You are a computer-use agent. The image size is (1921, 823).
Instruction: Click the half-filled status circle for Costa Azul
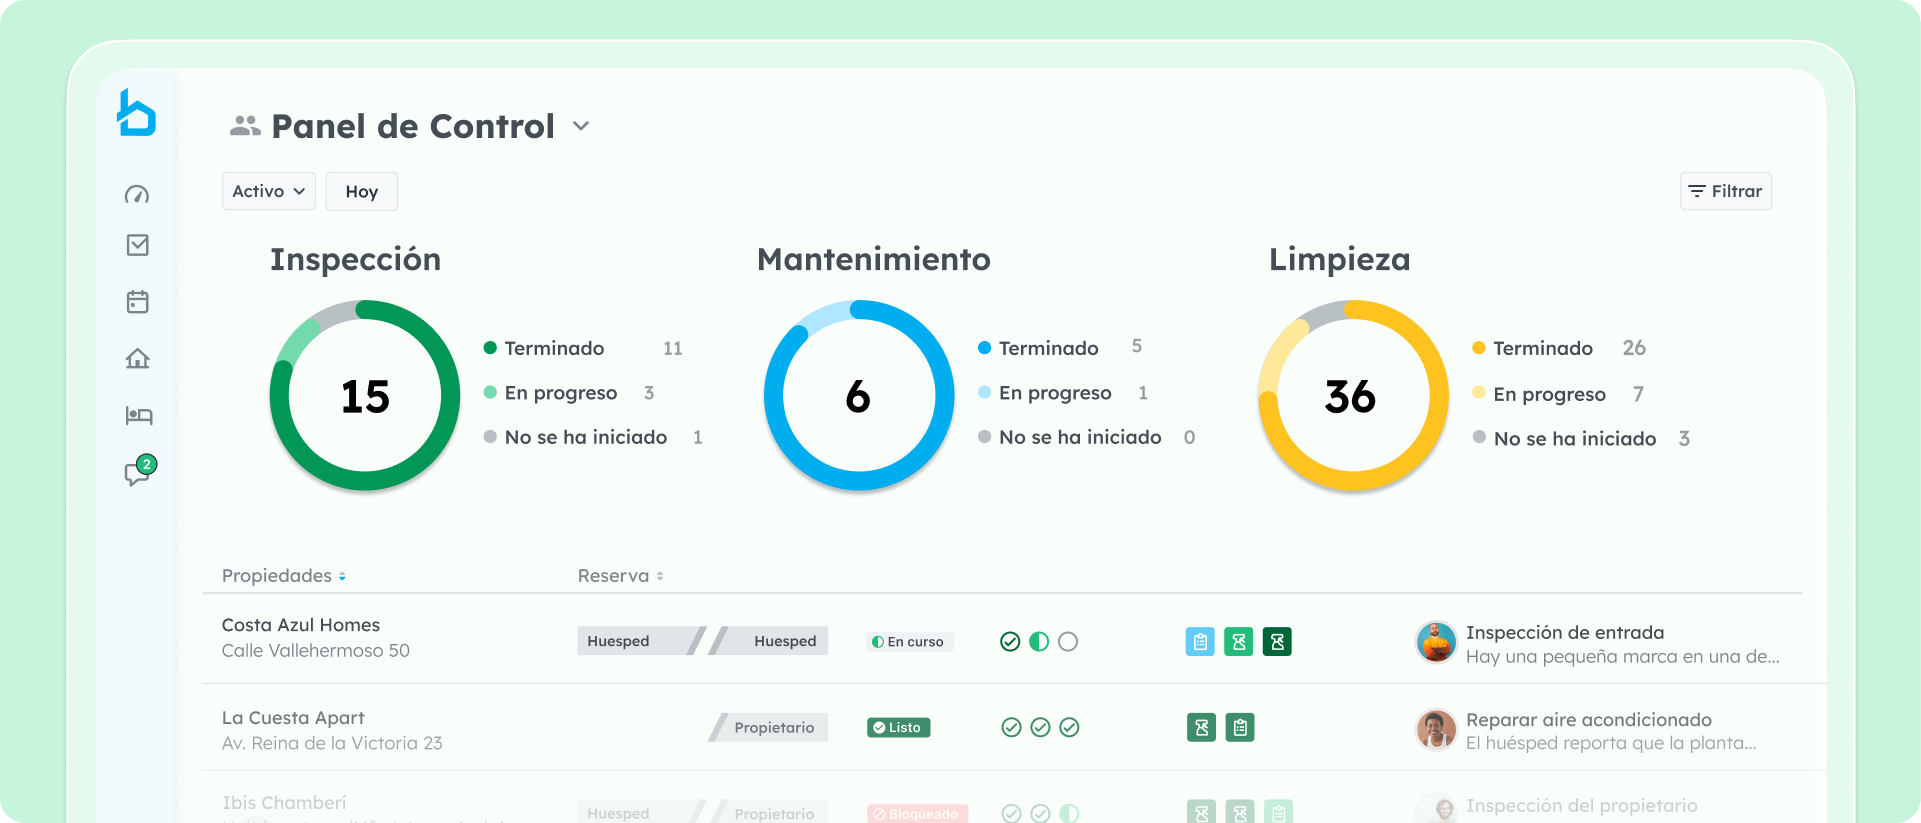[x=1039, y=642]
